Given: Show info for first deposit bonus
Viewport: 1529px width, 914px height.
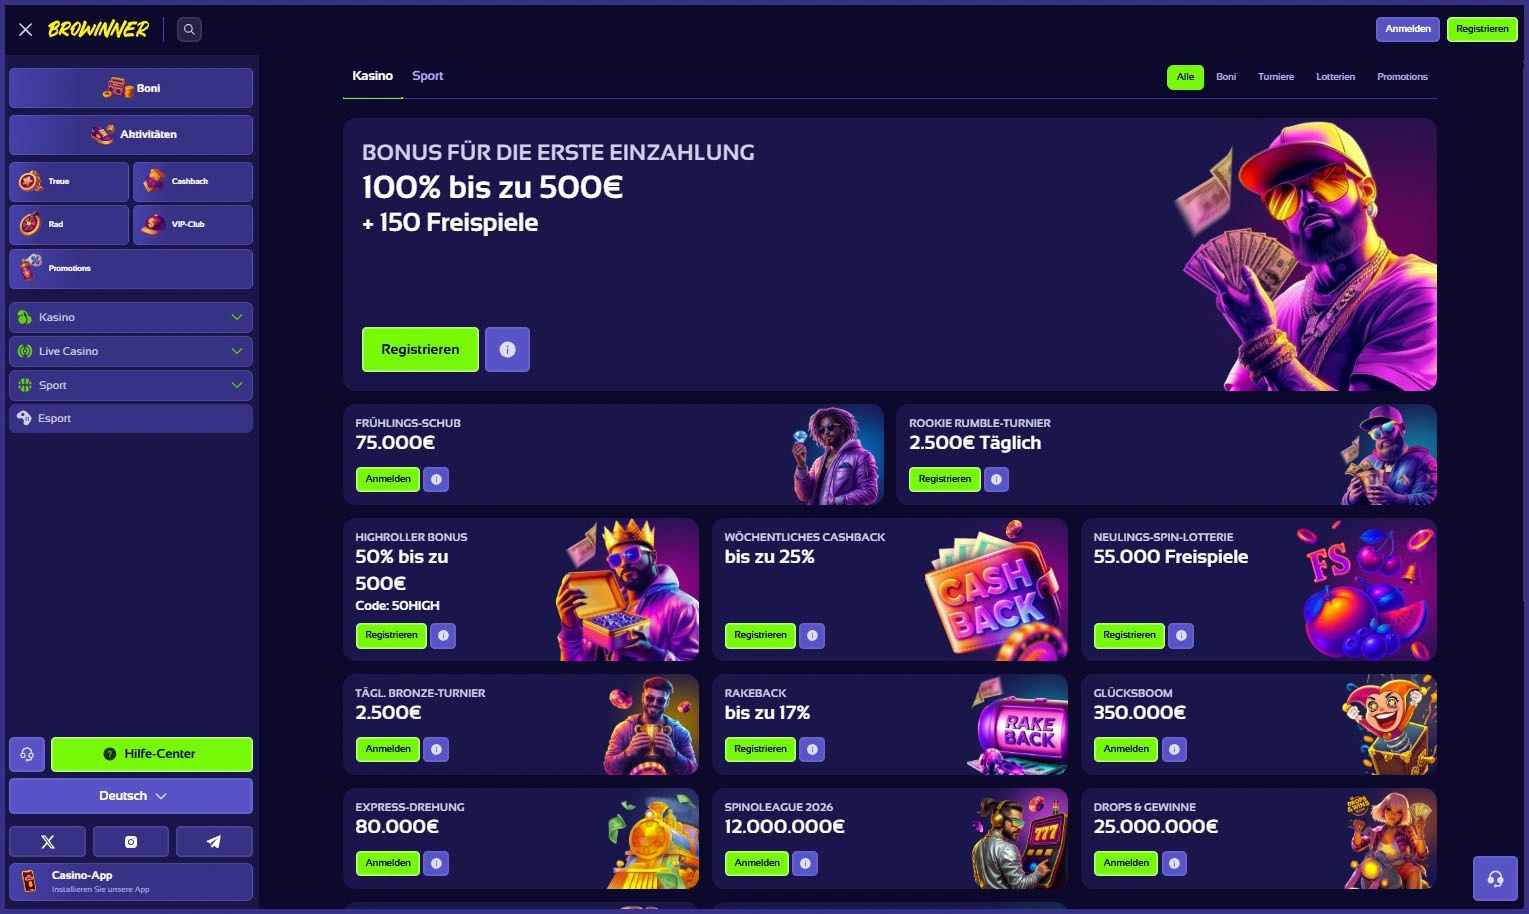Looking at the screenshot, I should click(507, 350).
